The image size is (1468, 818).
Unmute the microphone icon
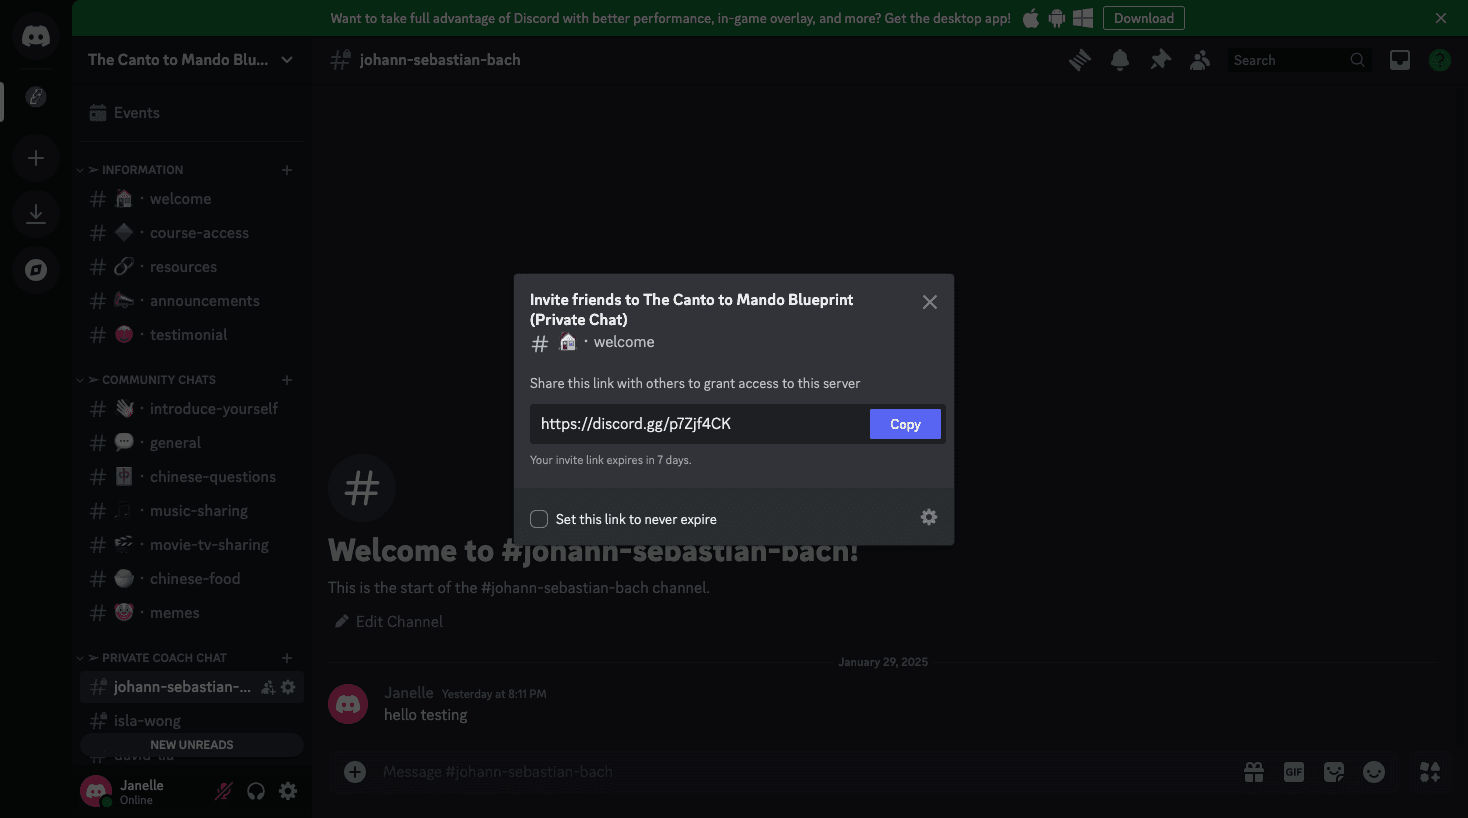224,791
